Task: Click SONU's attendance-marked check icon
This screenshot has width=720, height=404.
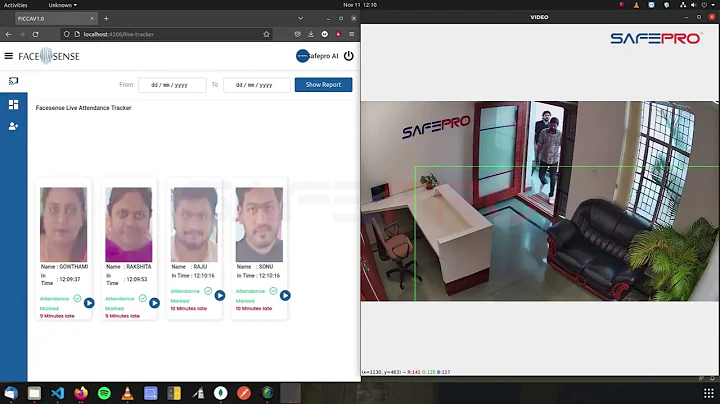Action: click(273, 291)
